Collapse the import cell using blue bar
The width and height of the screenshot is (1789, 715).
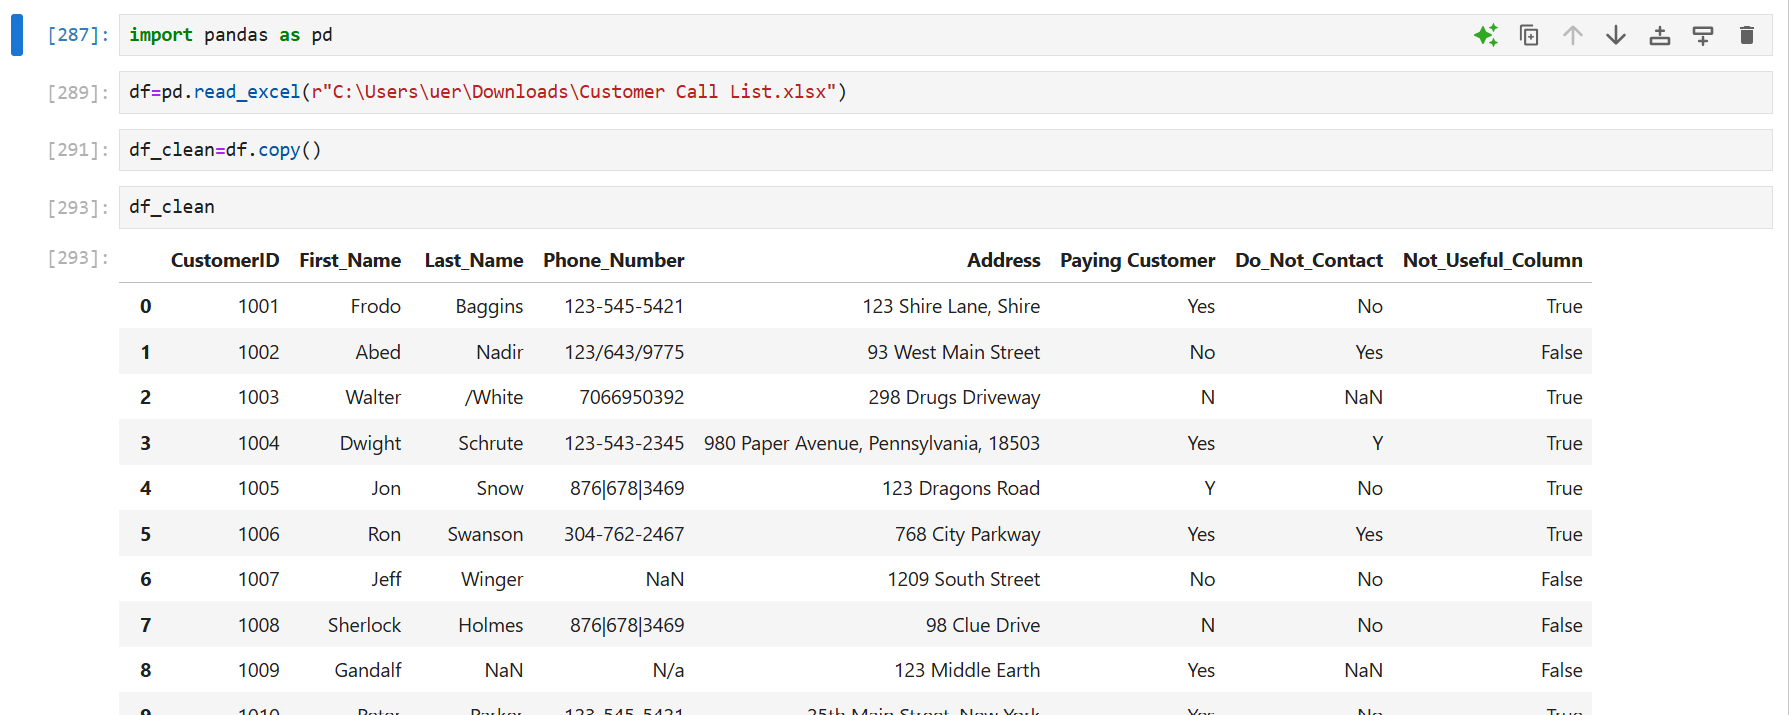[17, 35]
